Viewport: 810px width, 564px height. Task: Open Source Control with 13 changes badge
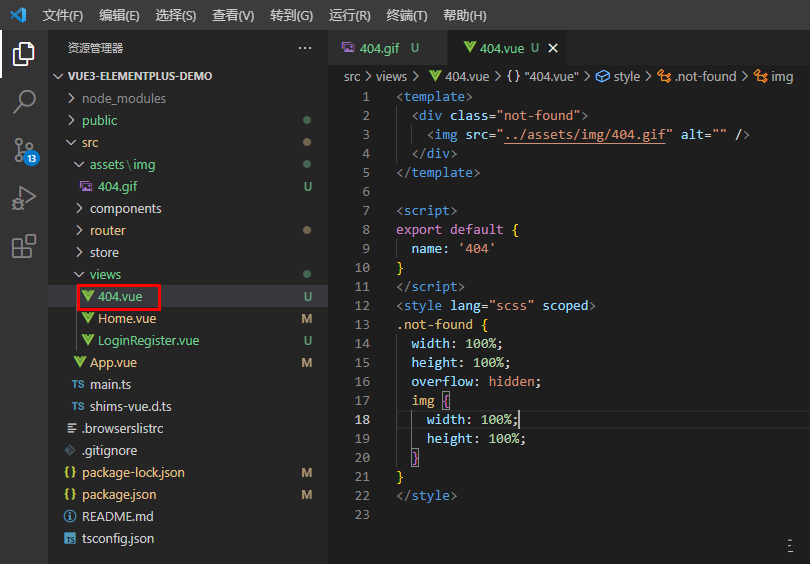point(25,150)
